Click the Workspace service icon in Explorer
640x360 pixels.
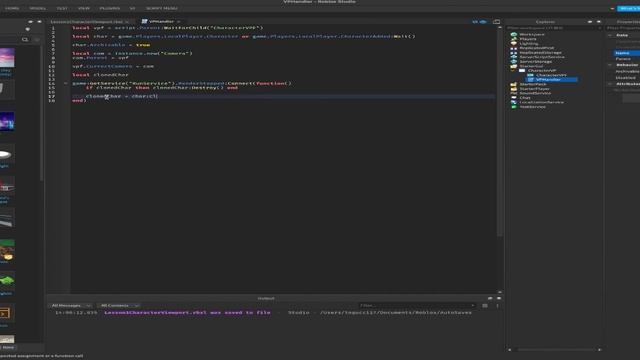click(514, 34)
